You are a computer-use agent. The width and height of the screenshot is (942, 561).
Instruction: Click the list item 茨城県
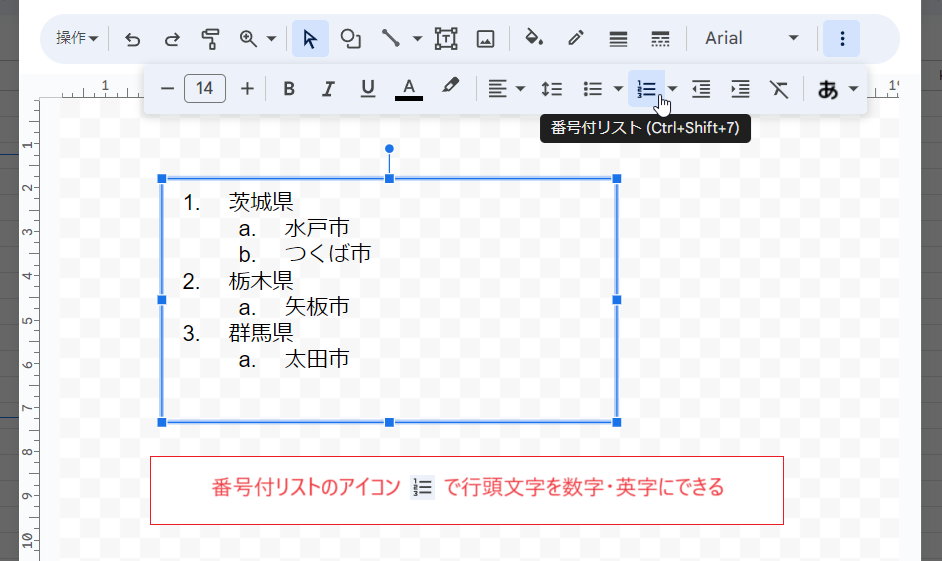pos(261,202)
